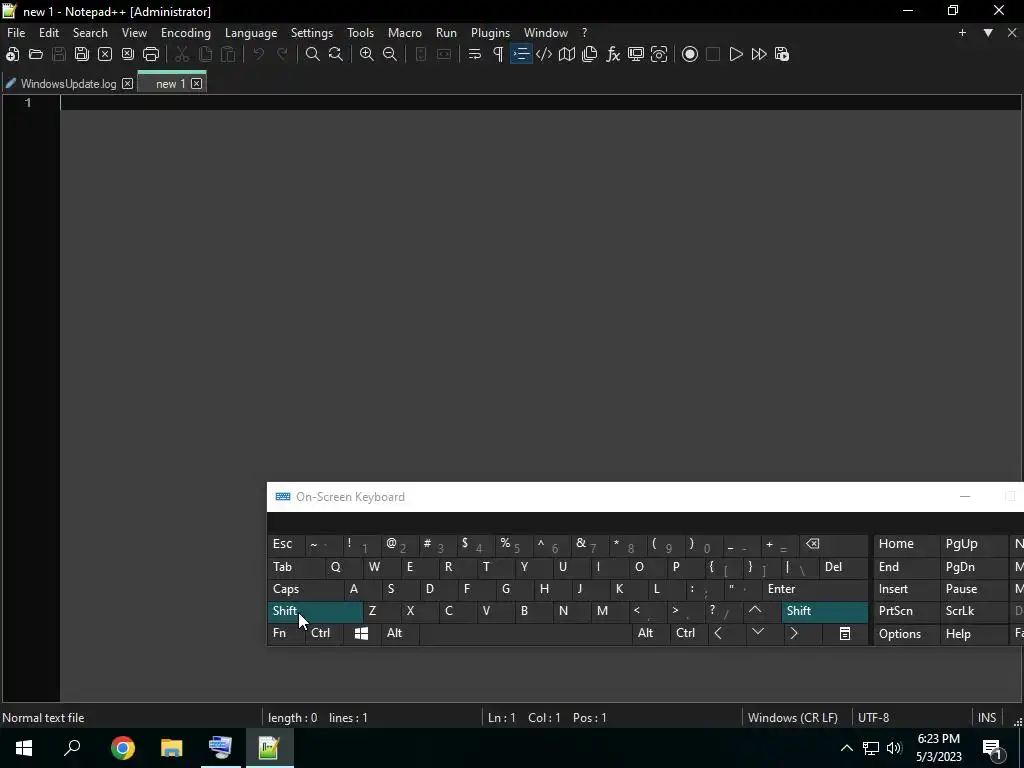Open the Encoding menu
1024x768 pixels.
click(x=185, y=33)
